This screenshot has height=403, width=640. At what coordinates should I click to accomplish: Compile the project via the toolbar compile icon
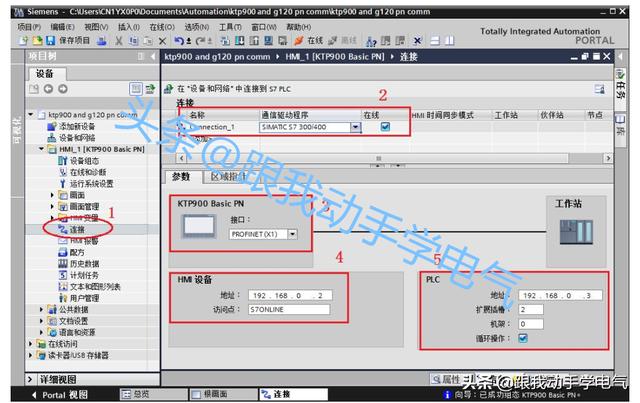coord(225,40)
